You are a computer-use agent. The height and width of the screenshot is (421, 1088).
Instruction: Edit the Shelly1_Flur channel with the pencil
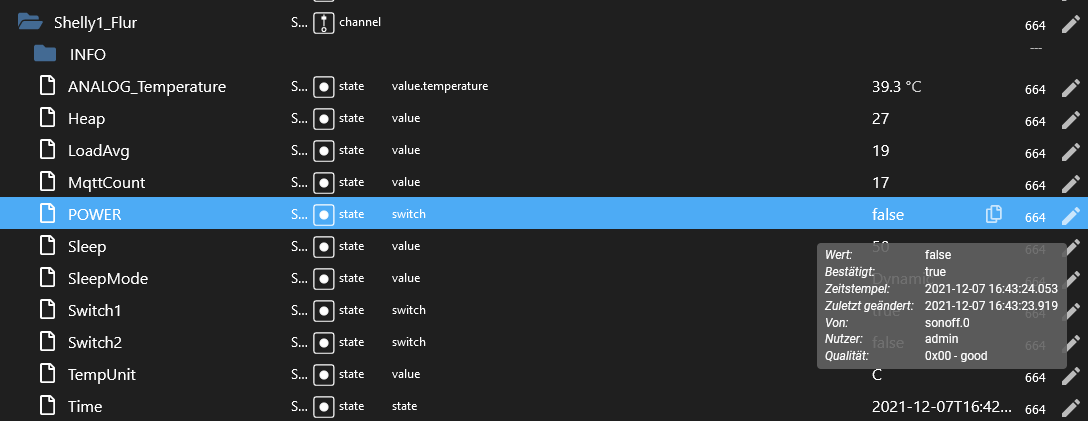[1070, 24]
